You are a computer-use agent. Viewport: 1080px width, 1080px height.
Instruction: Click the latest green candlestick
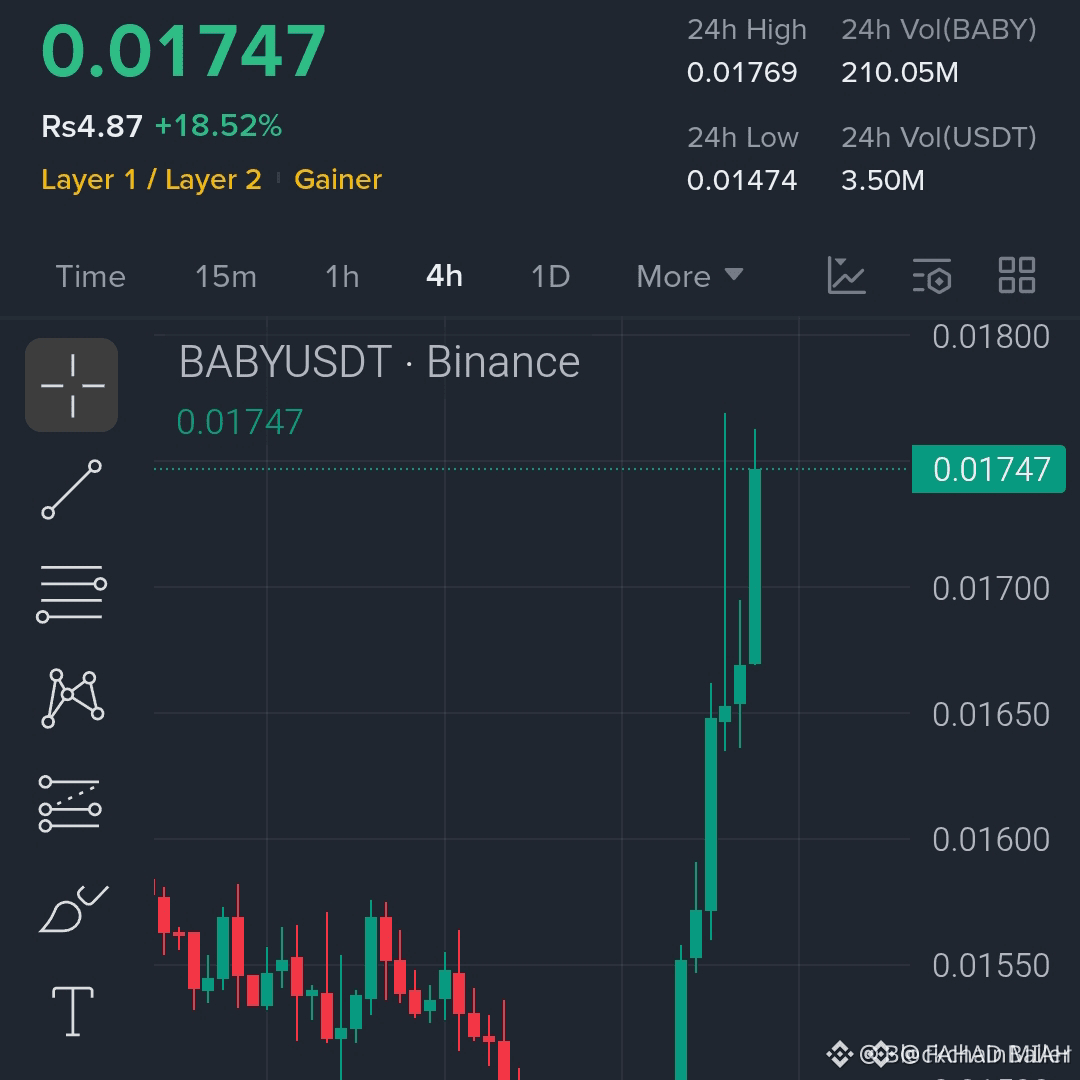coord(755,566)
